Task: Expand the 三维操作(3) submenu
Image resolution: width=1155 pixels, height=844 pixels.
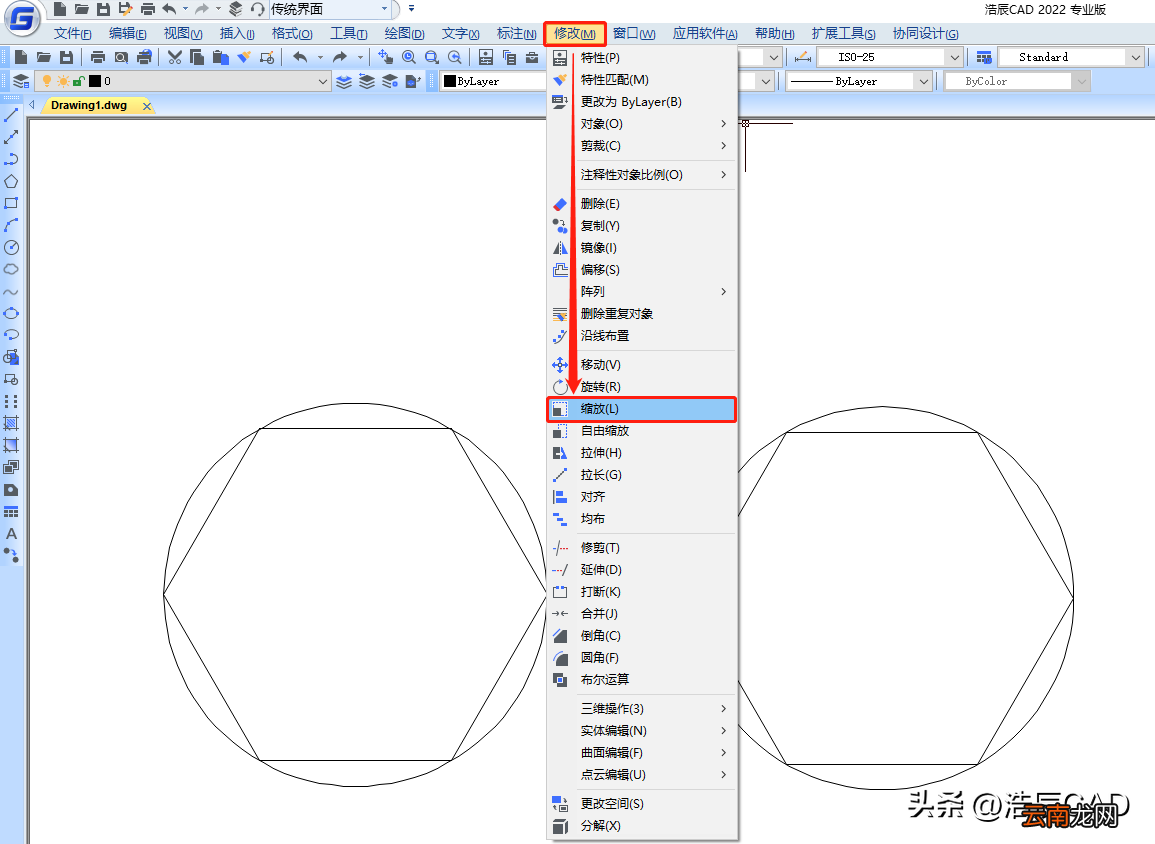Action: [642, 708]
